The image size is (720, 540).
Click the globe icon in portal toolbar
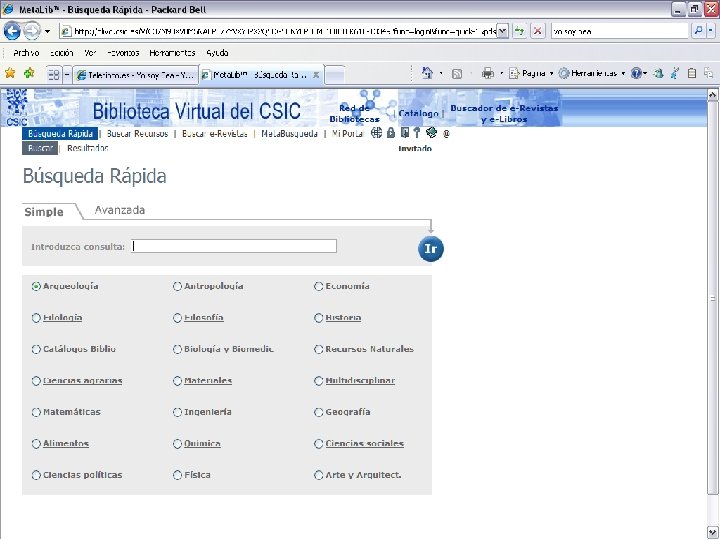376,133
